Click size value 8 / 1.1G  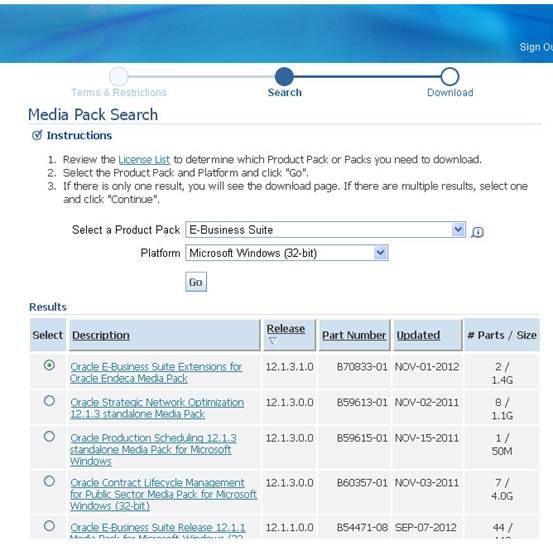(x=502, y=409)
